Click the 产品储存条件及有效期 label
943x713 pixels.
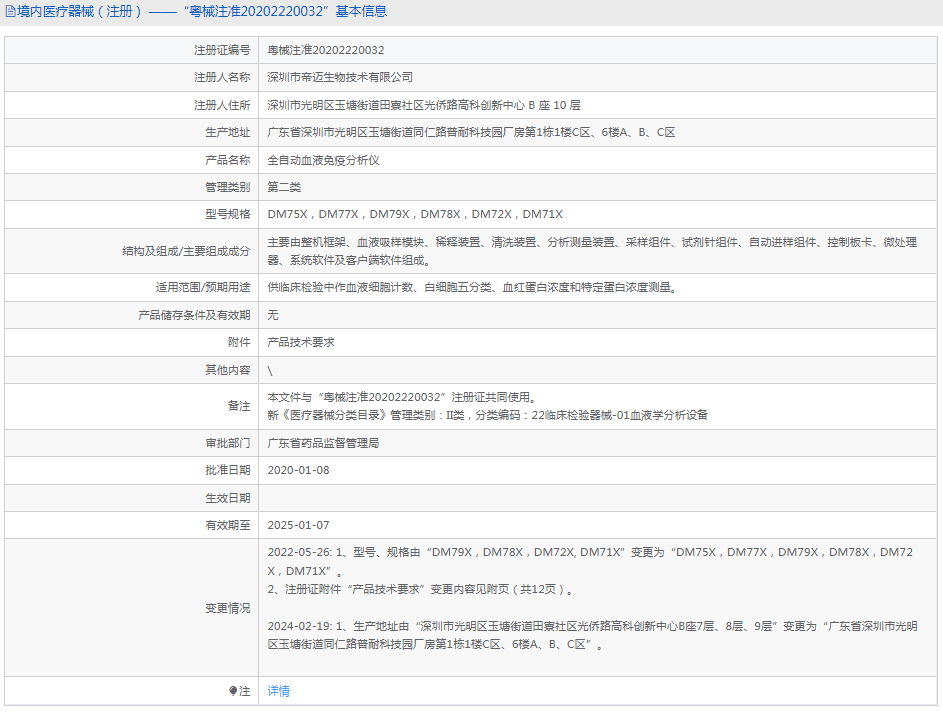coord(194,315)
